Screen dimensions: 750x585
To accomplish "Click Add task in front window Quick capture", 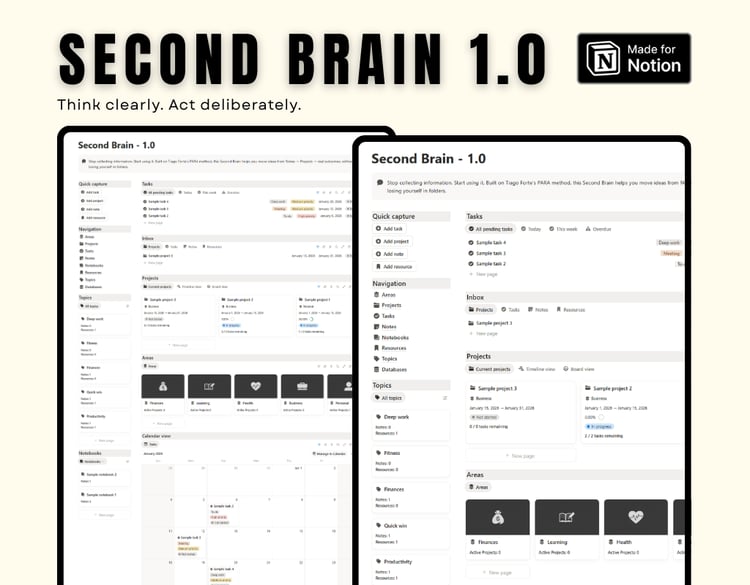I will tap(389, 229).
